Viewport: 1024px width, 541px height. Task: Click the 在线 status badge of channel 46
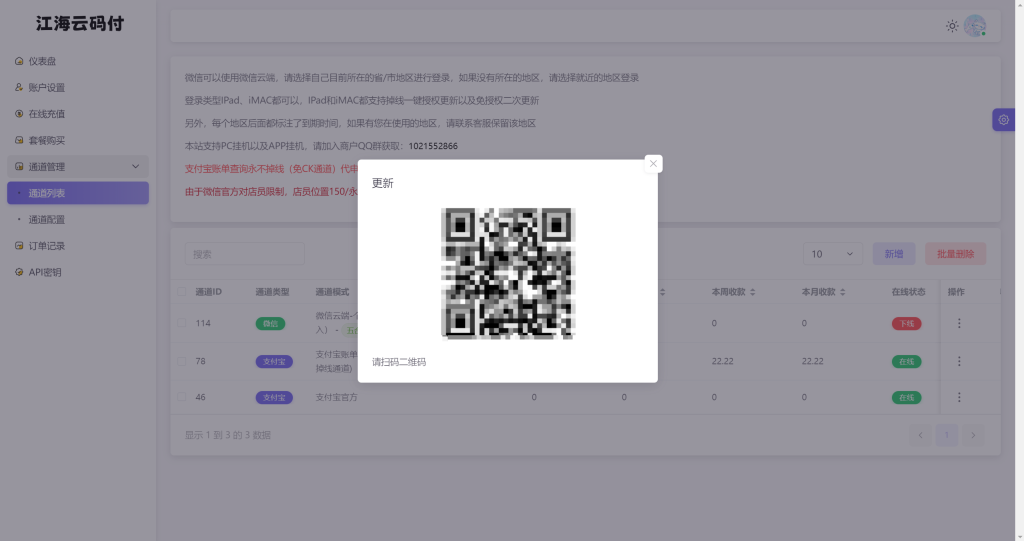(x=906, y=397)
